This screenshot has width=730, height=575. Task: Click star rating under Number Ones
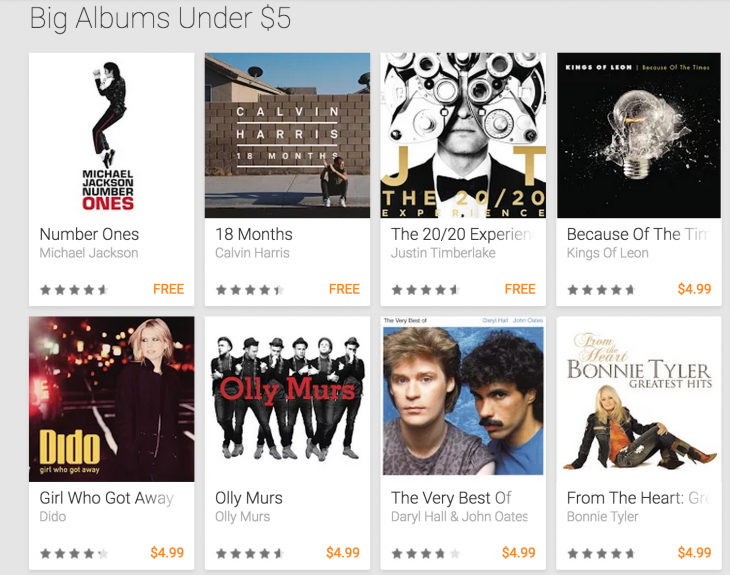pos(74,290)
